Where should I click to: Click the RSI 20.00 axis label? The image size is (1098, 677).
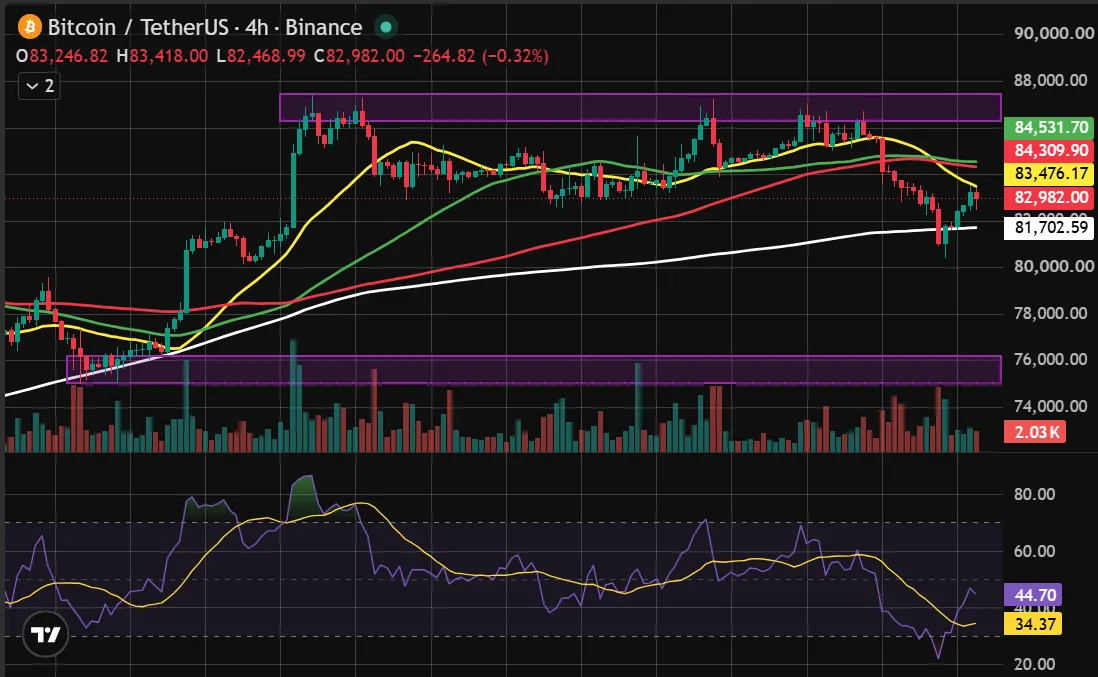coord(1034,664)
